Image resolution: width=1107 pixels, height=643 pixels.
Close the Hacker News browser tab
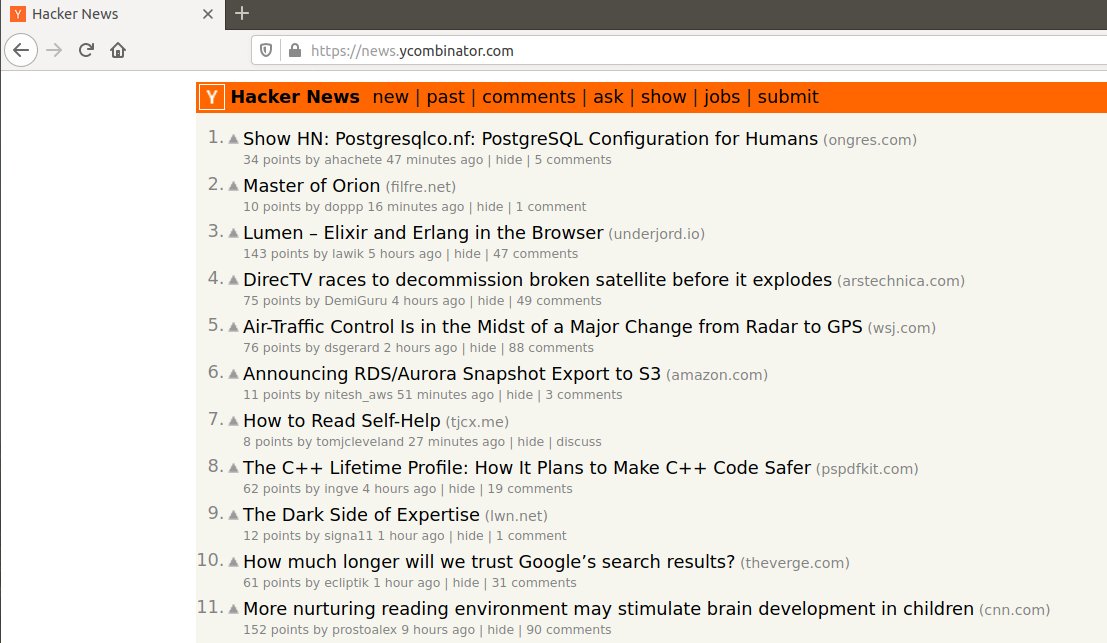(x=208, y=14)
